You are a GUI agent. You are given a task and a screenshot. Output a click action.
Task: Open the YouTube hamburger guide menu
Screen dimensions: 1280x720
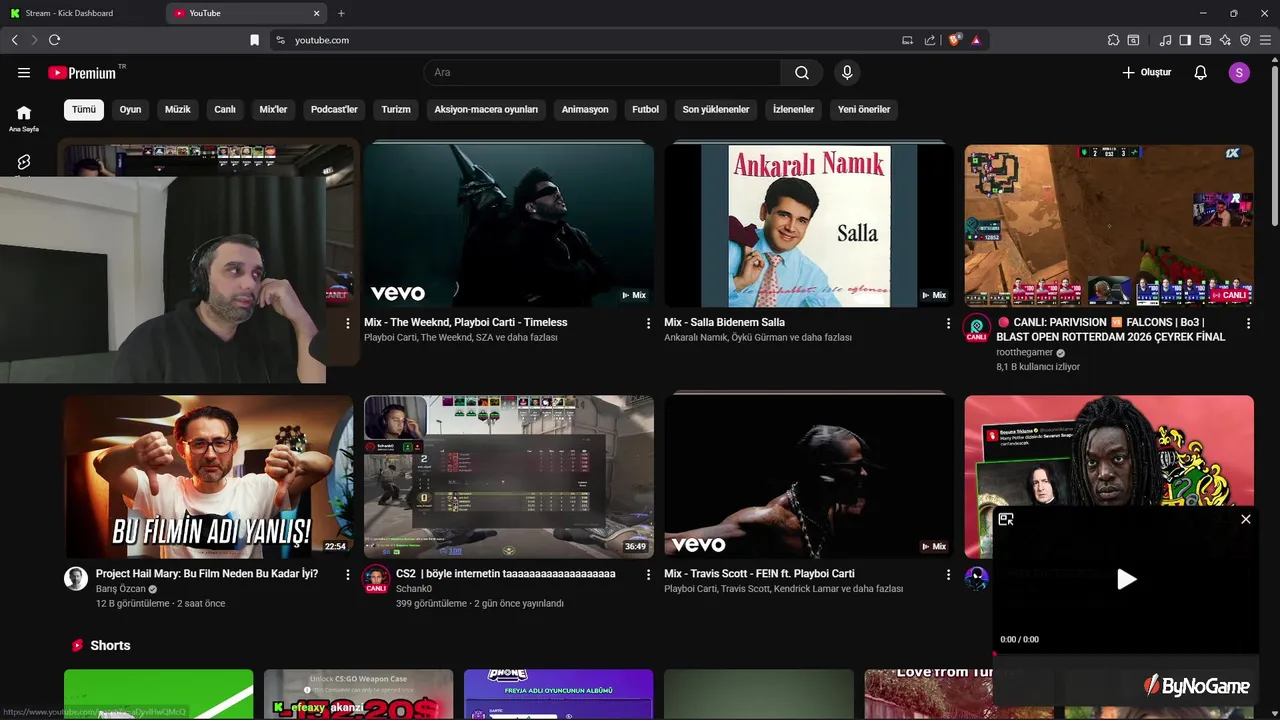[x=24, y=72]
